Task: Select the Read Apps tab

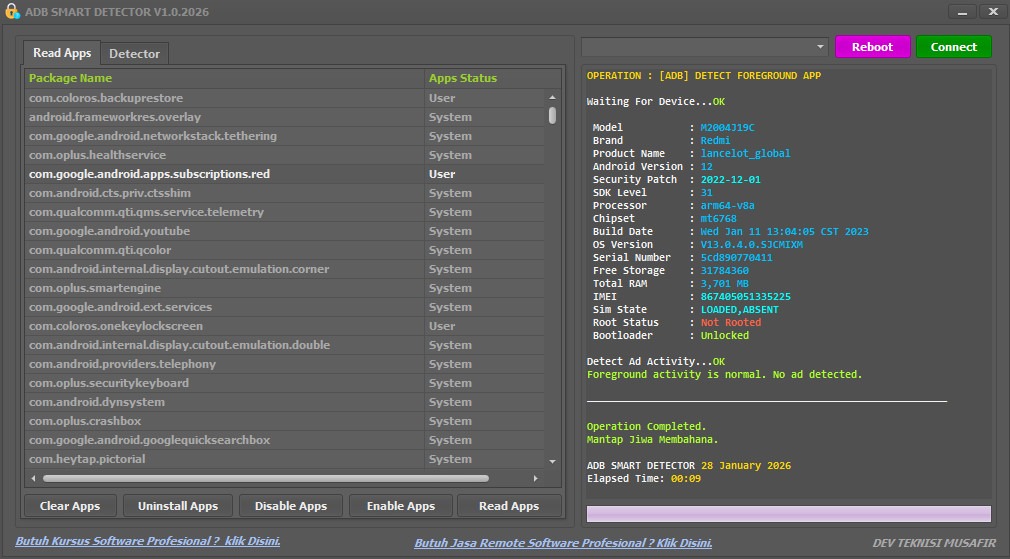Action: tap(62, 53)
